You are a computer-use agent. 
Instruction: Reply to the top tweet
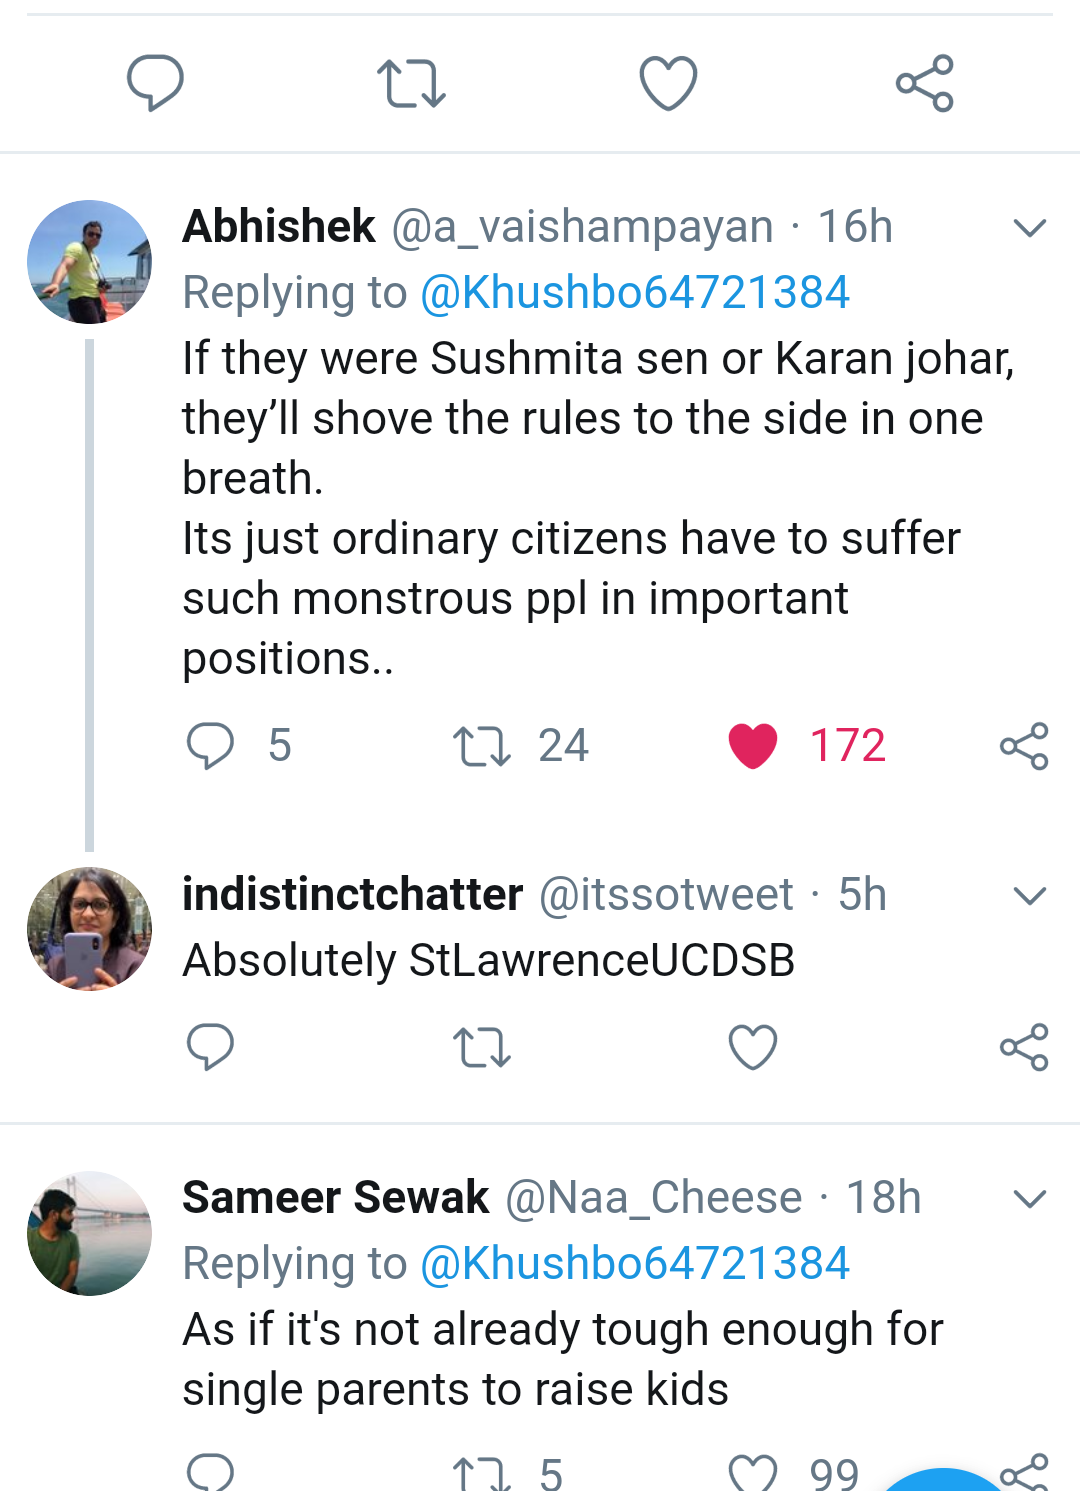point(155,83)
